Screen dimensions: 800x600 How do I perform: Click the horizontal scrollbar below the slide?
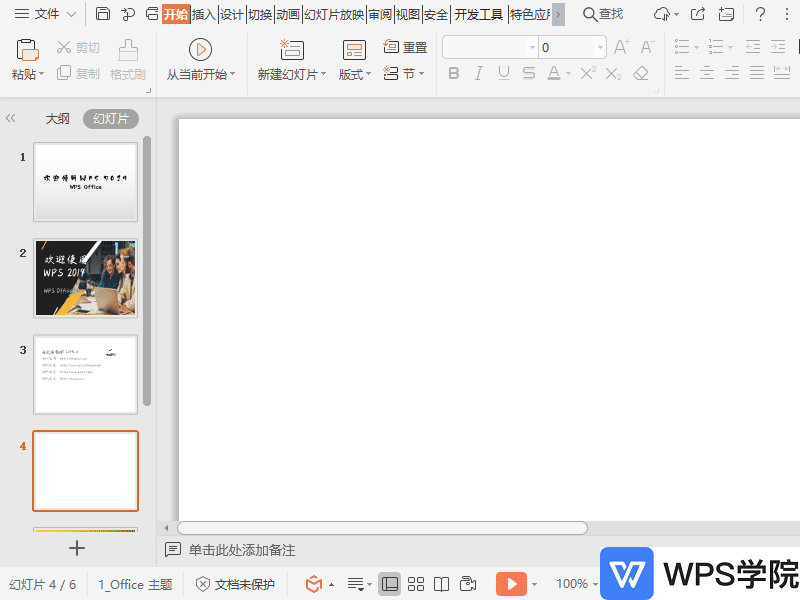coord(382,528)
